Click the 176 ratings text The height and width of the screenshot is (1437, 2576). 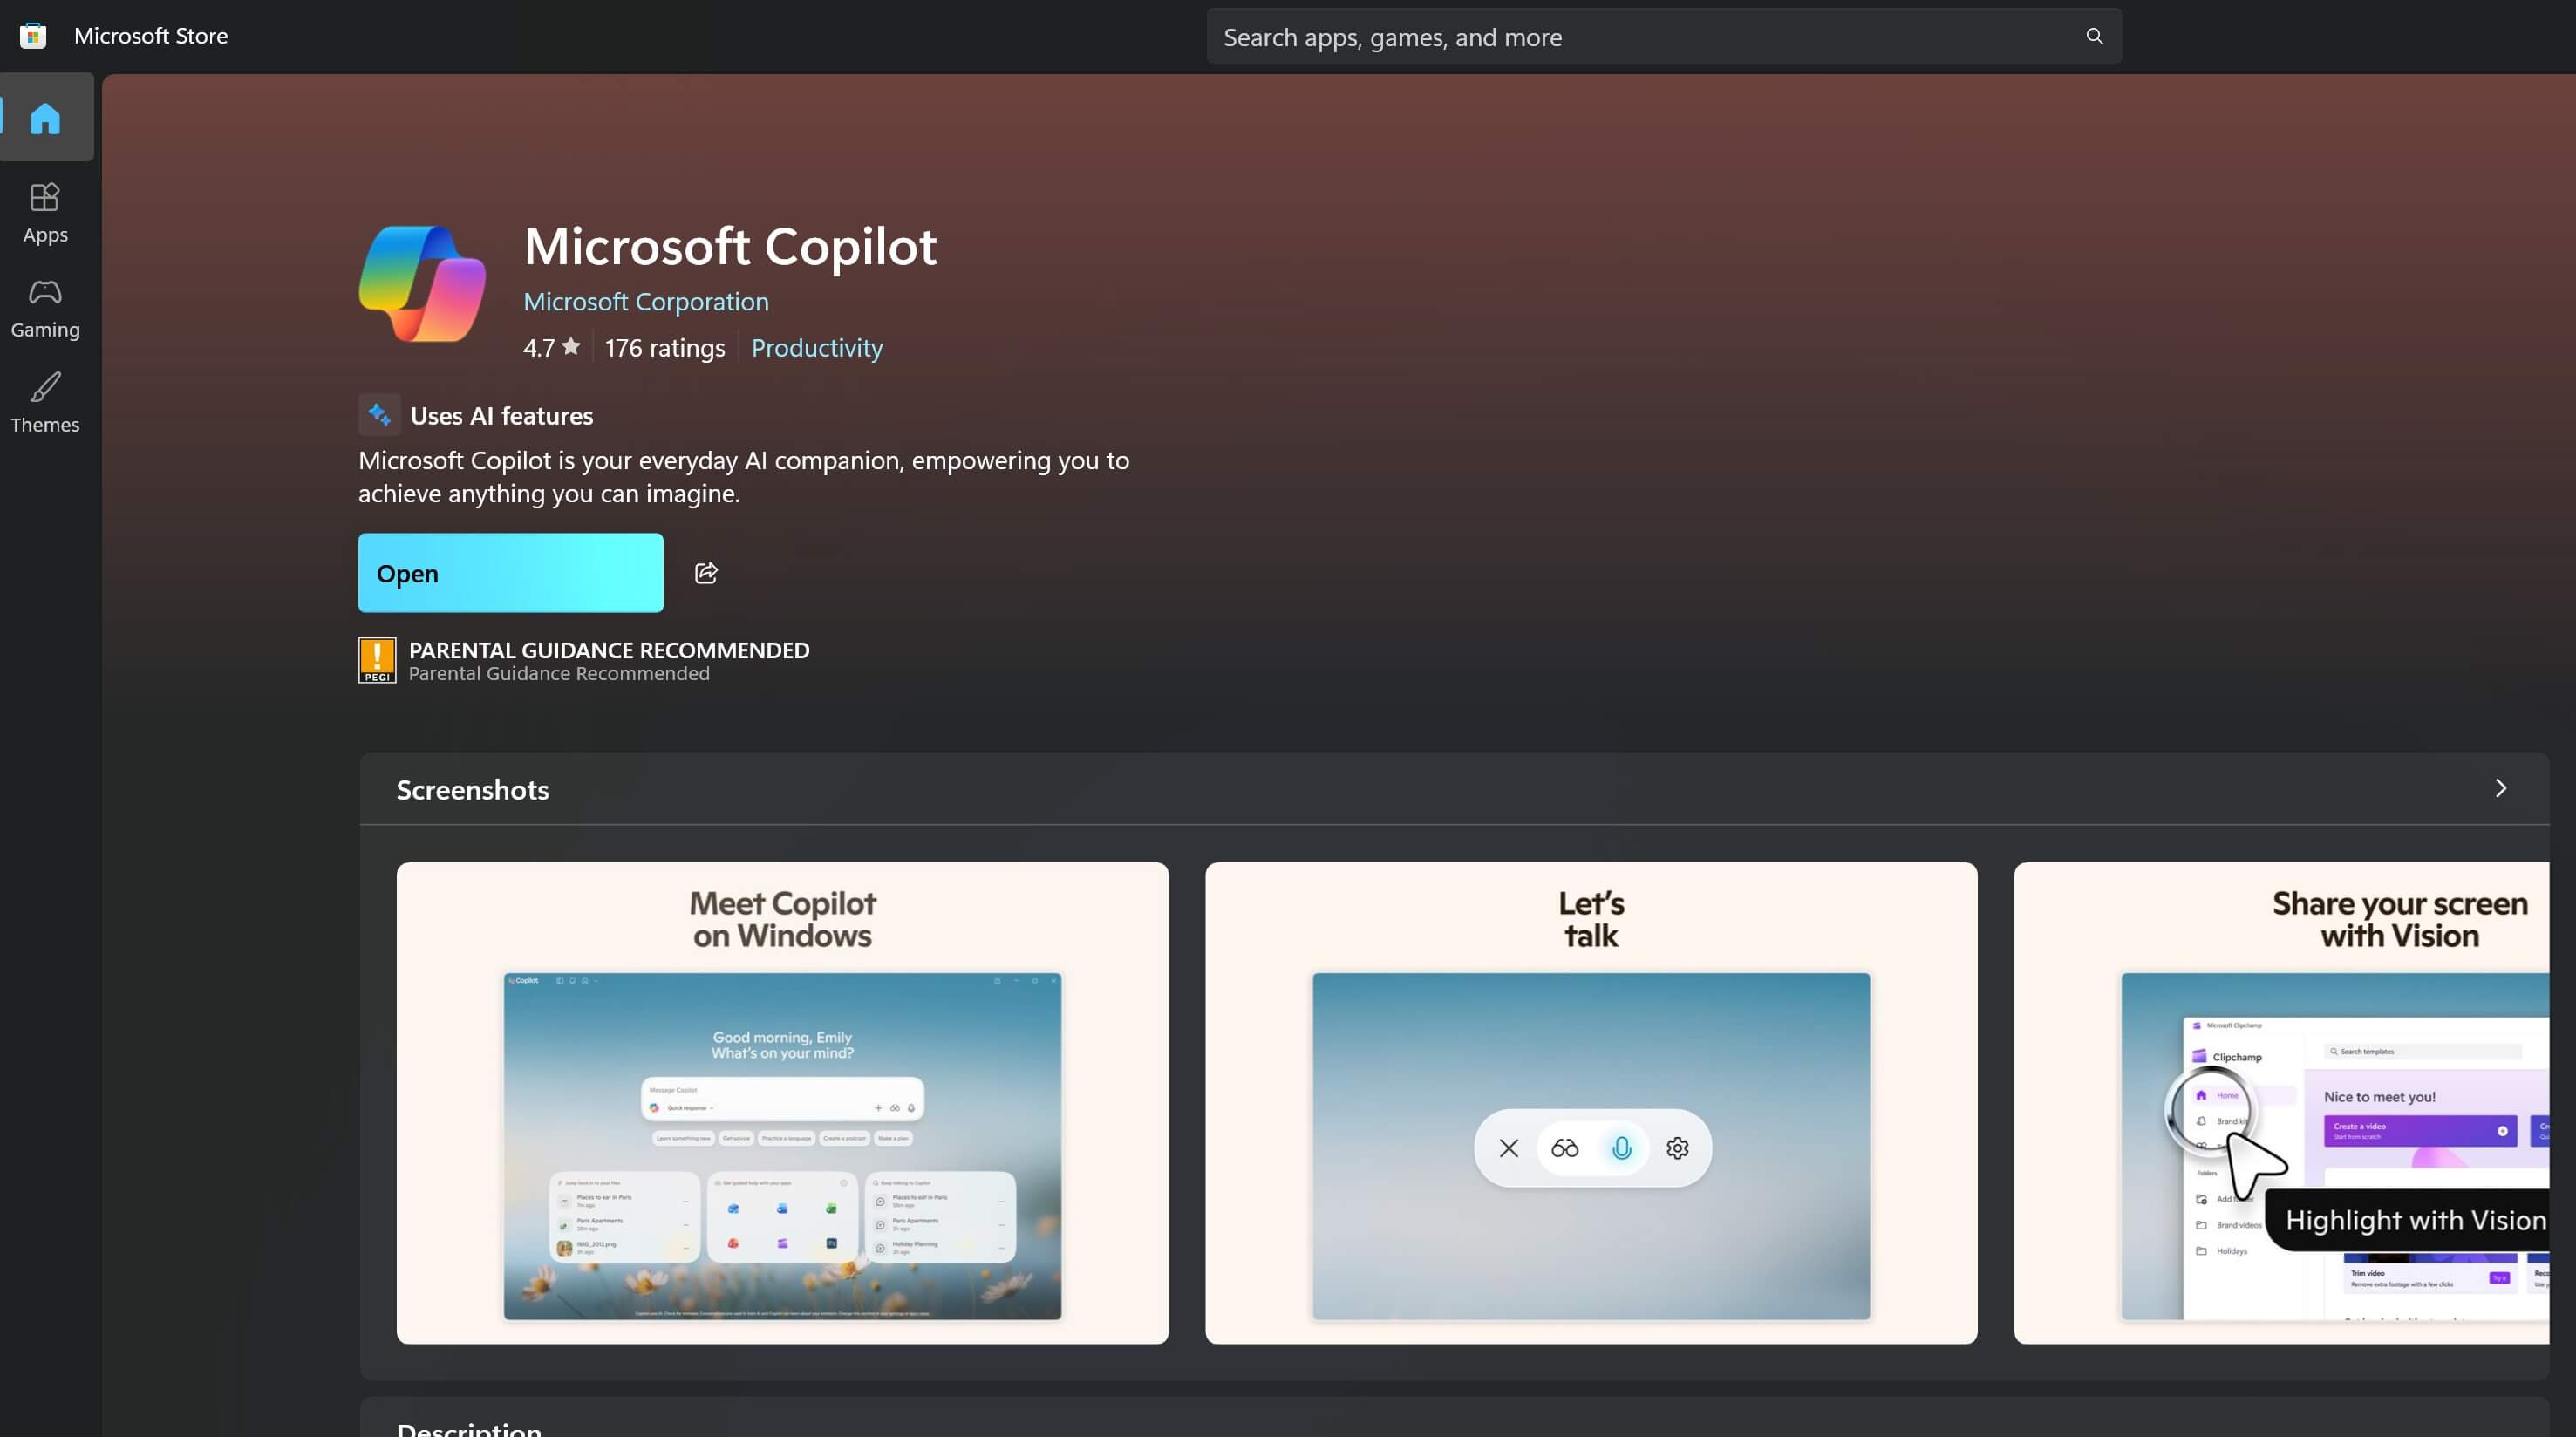(x=664, y=348)
